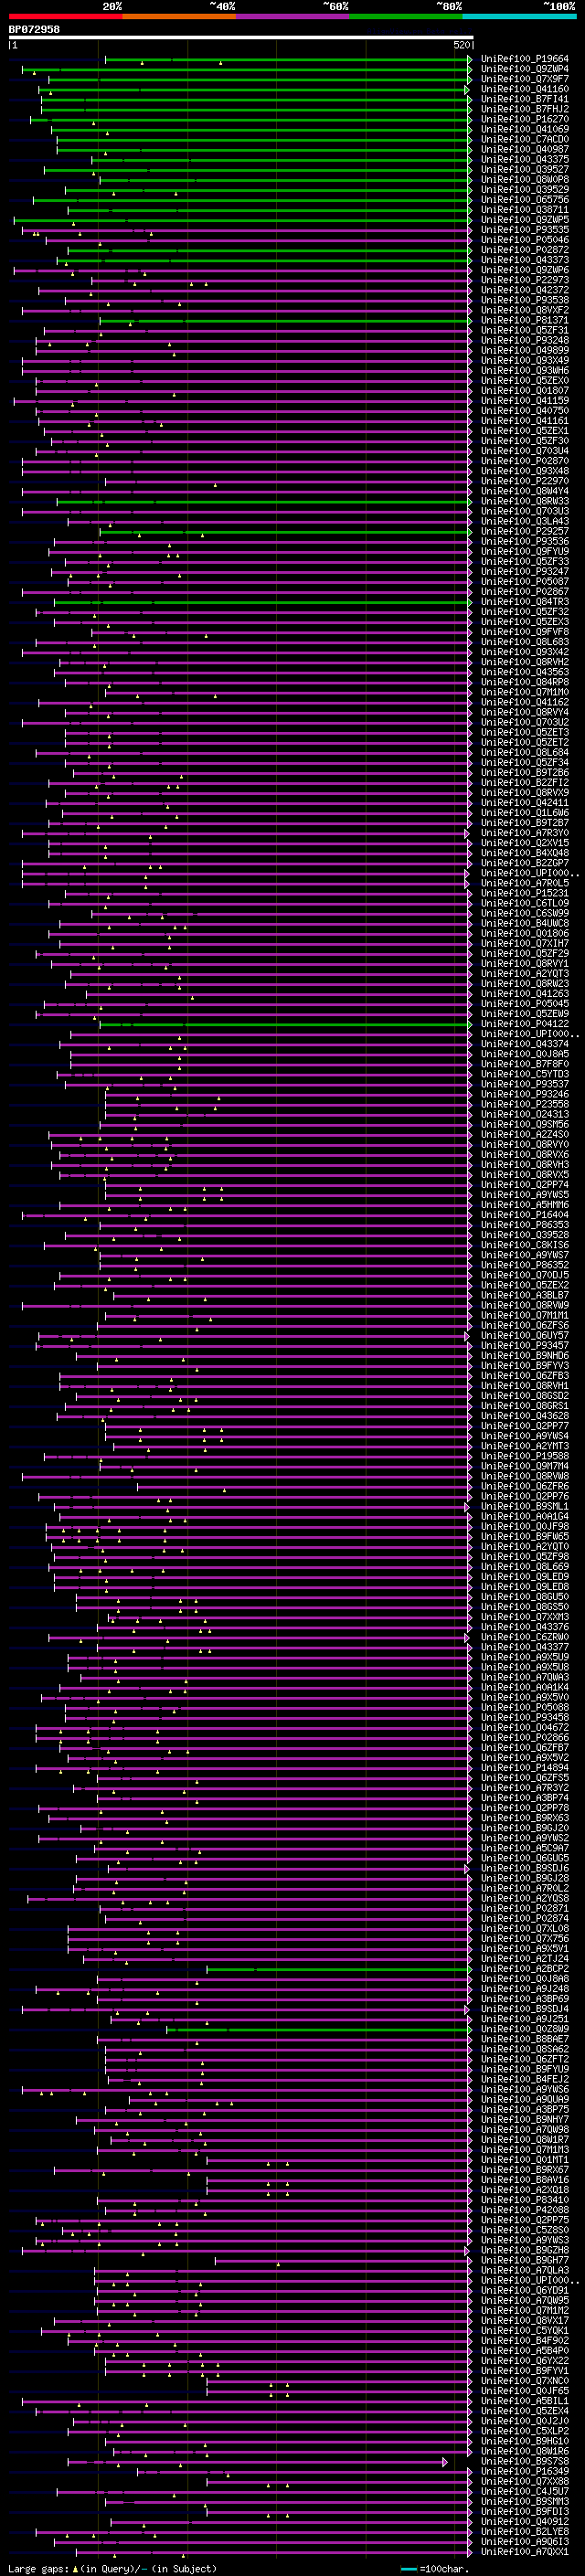Open hit UniRef100_B9GZH8
The image size is (585, 2576).
click(x=524, y=2250)
